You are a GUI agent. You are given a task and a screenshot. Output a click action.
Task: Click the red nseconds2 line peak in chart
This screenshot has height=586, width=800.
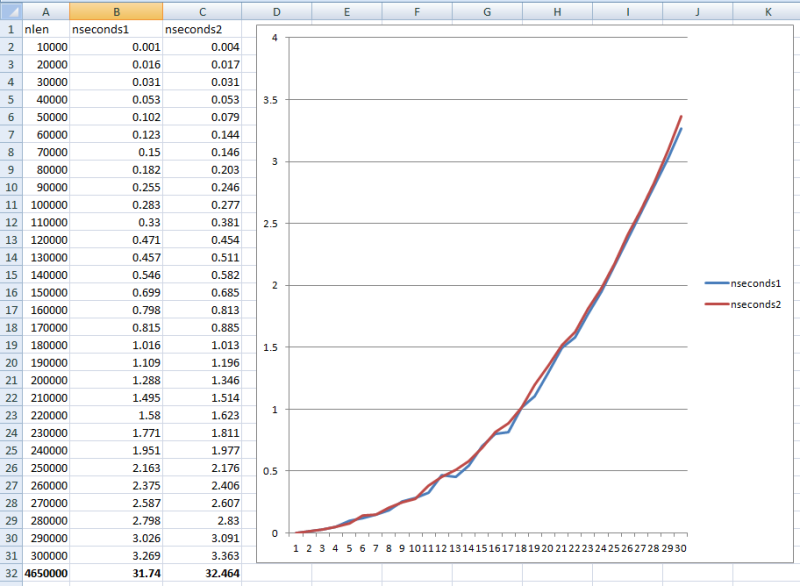(x=681, y=117)
